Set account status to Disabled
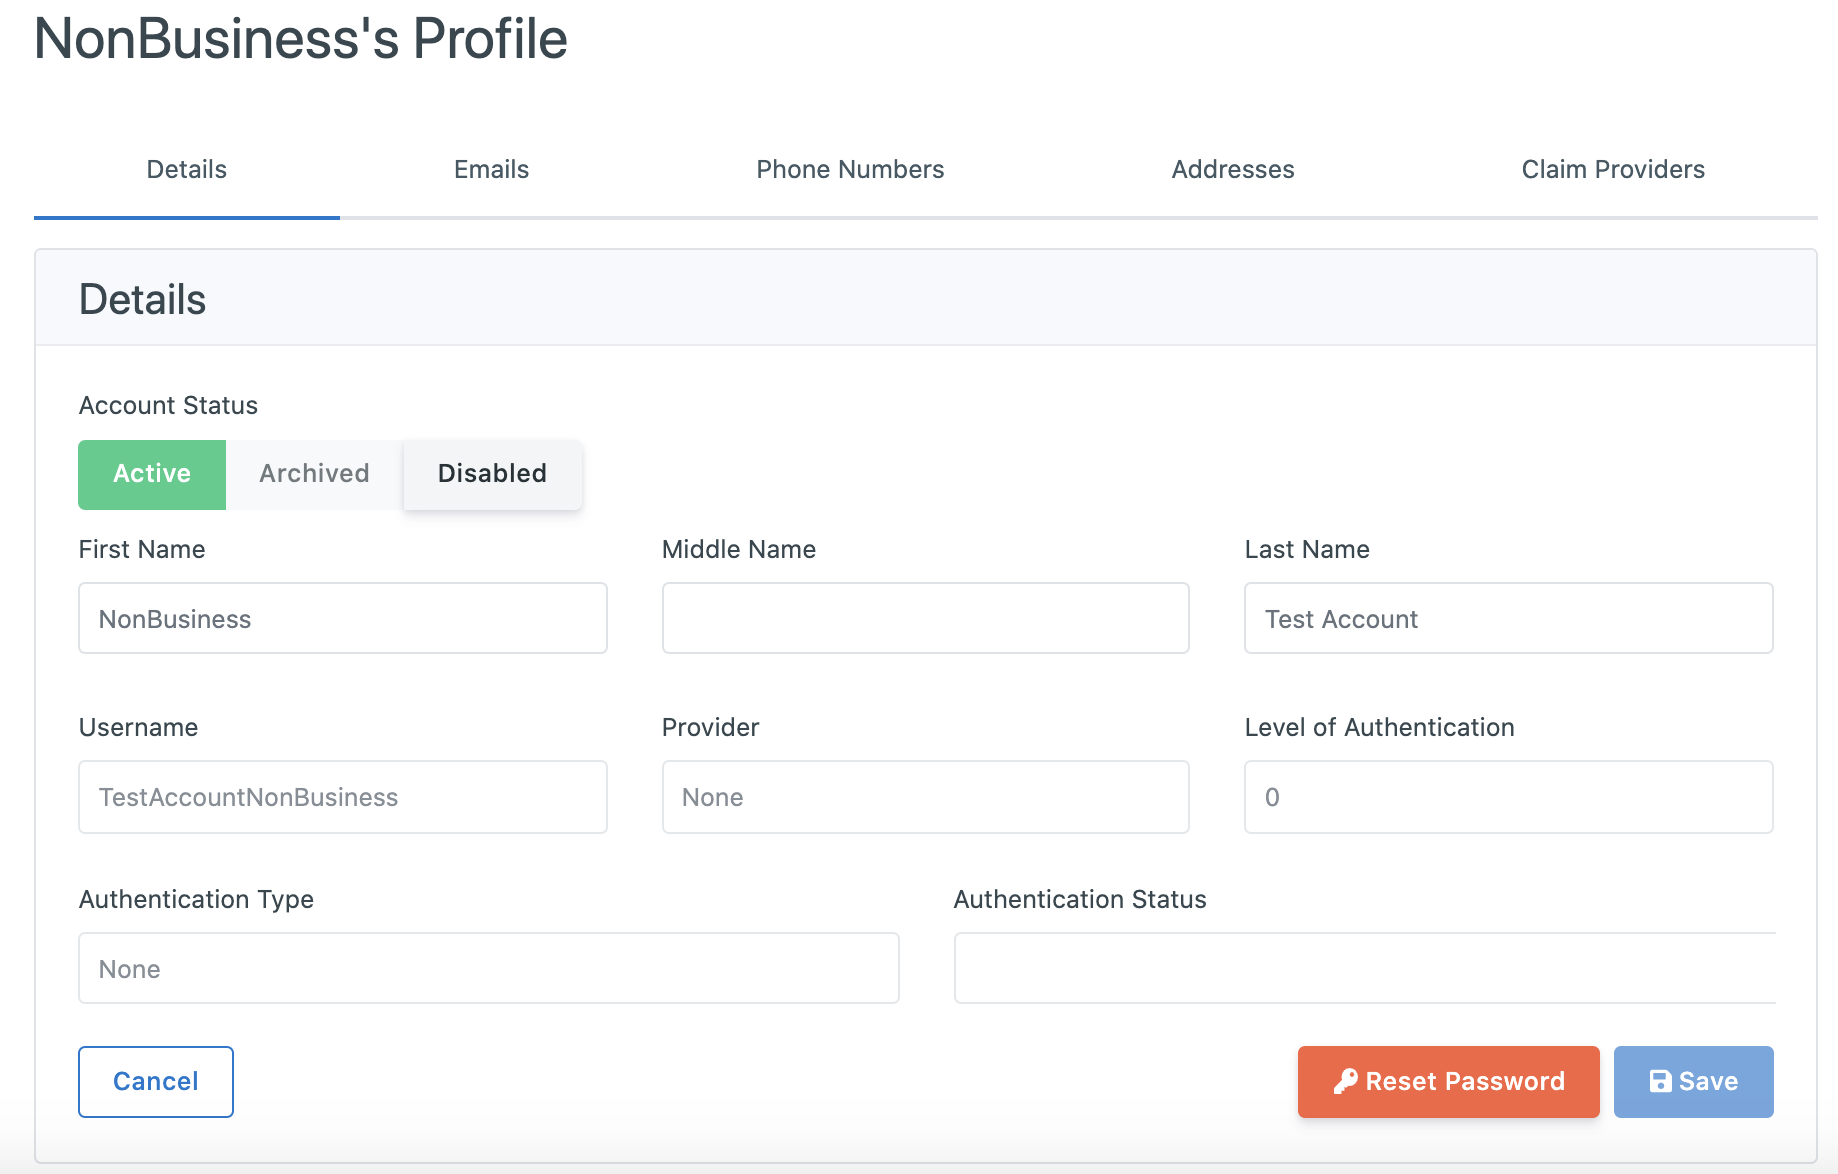1838x1174 pixels. (492, 474)
